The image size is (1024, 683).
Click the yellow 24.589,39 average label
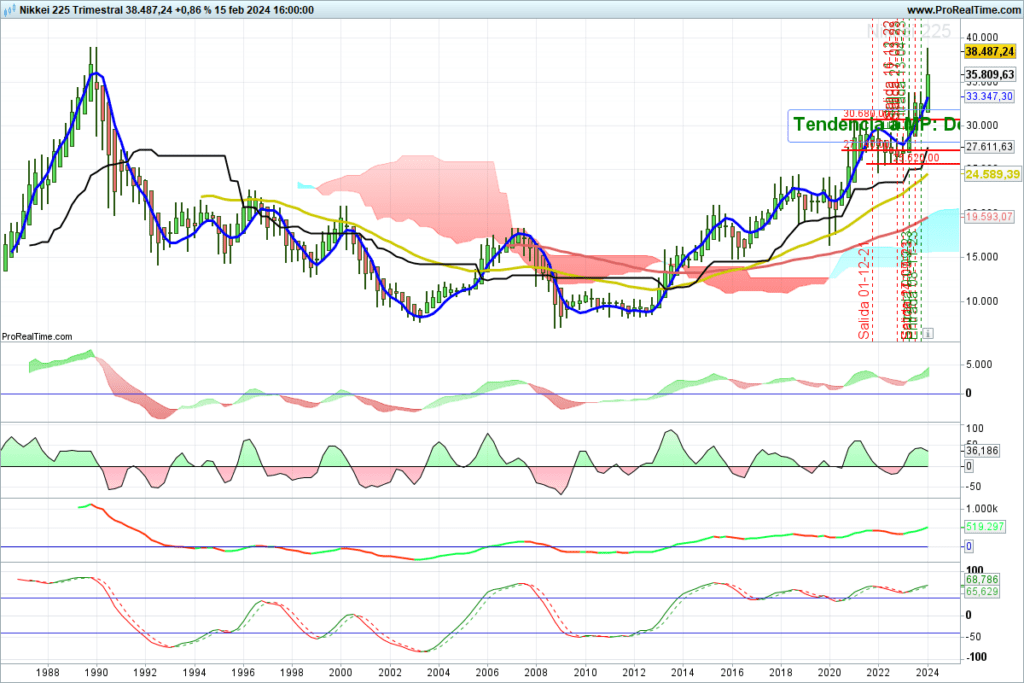coord(992,174)
